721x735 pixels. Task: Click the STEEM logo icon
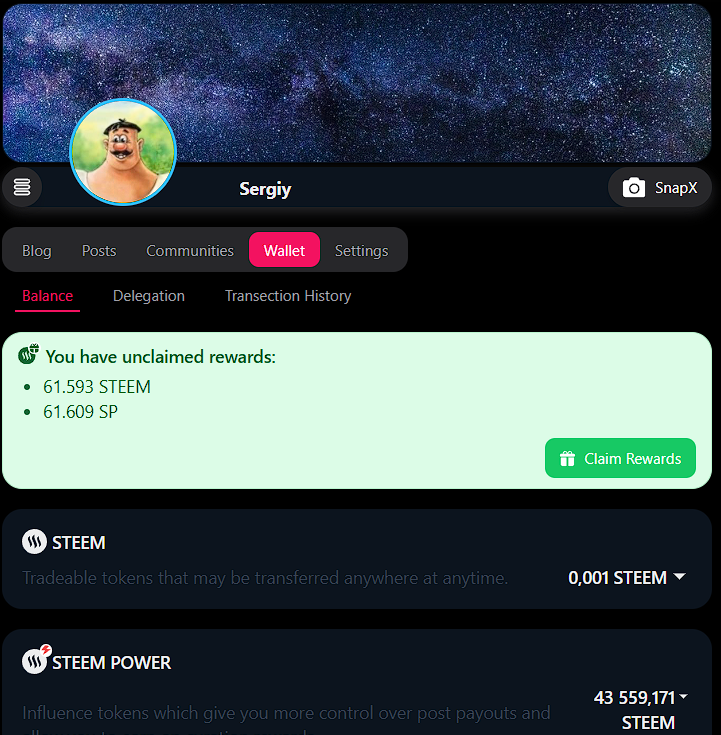pyautogui.click(x=34, y=542)
